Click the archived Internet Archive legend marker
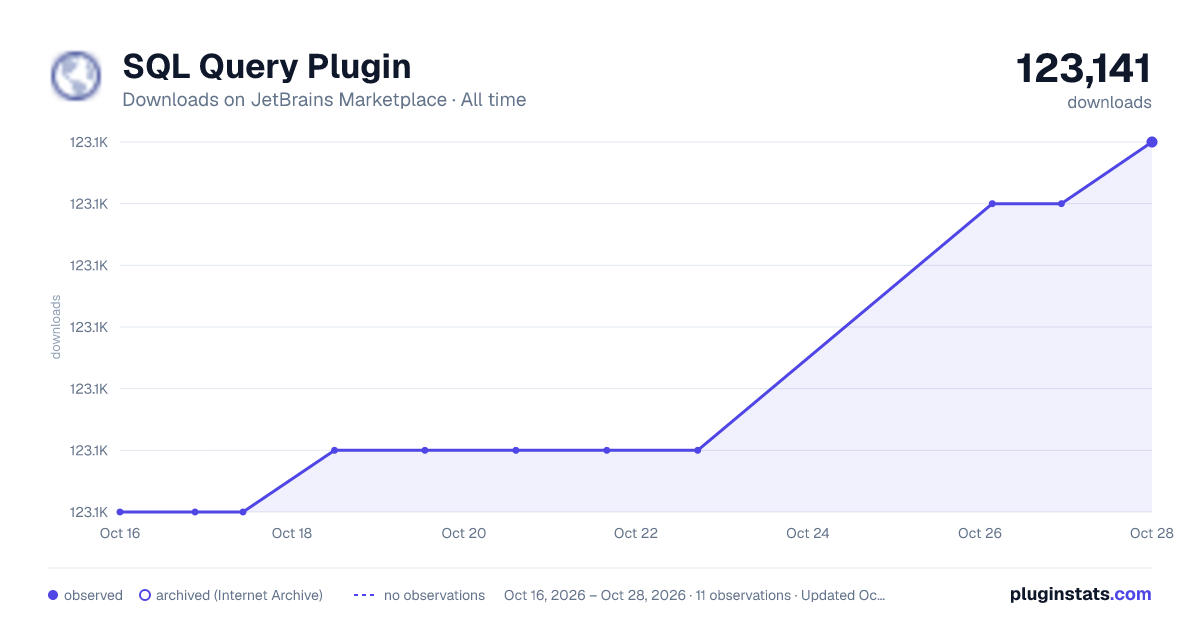1200x630 pixels. click(145, 595)
